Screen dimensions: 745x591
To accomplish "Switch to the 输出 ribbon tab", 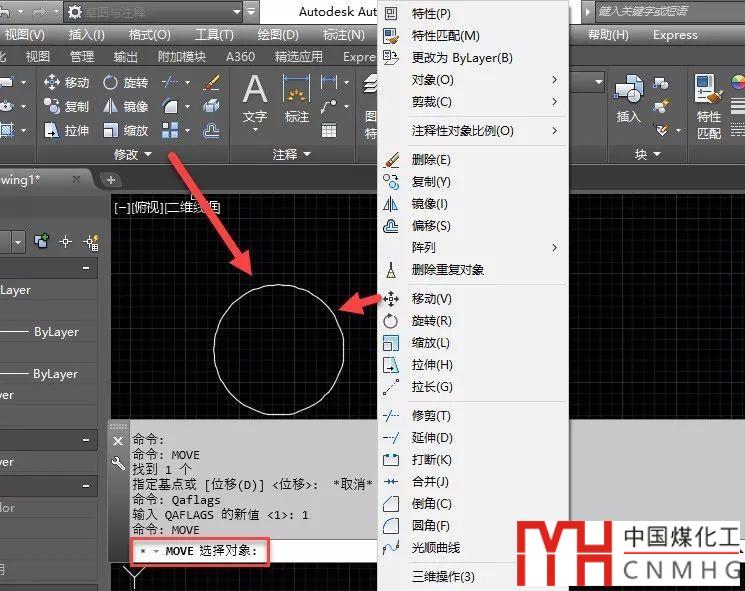I will [126, 57].
